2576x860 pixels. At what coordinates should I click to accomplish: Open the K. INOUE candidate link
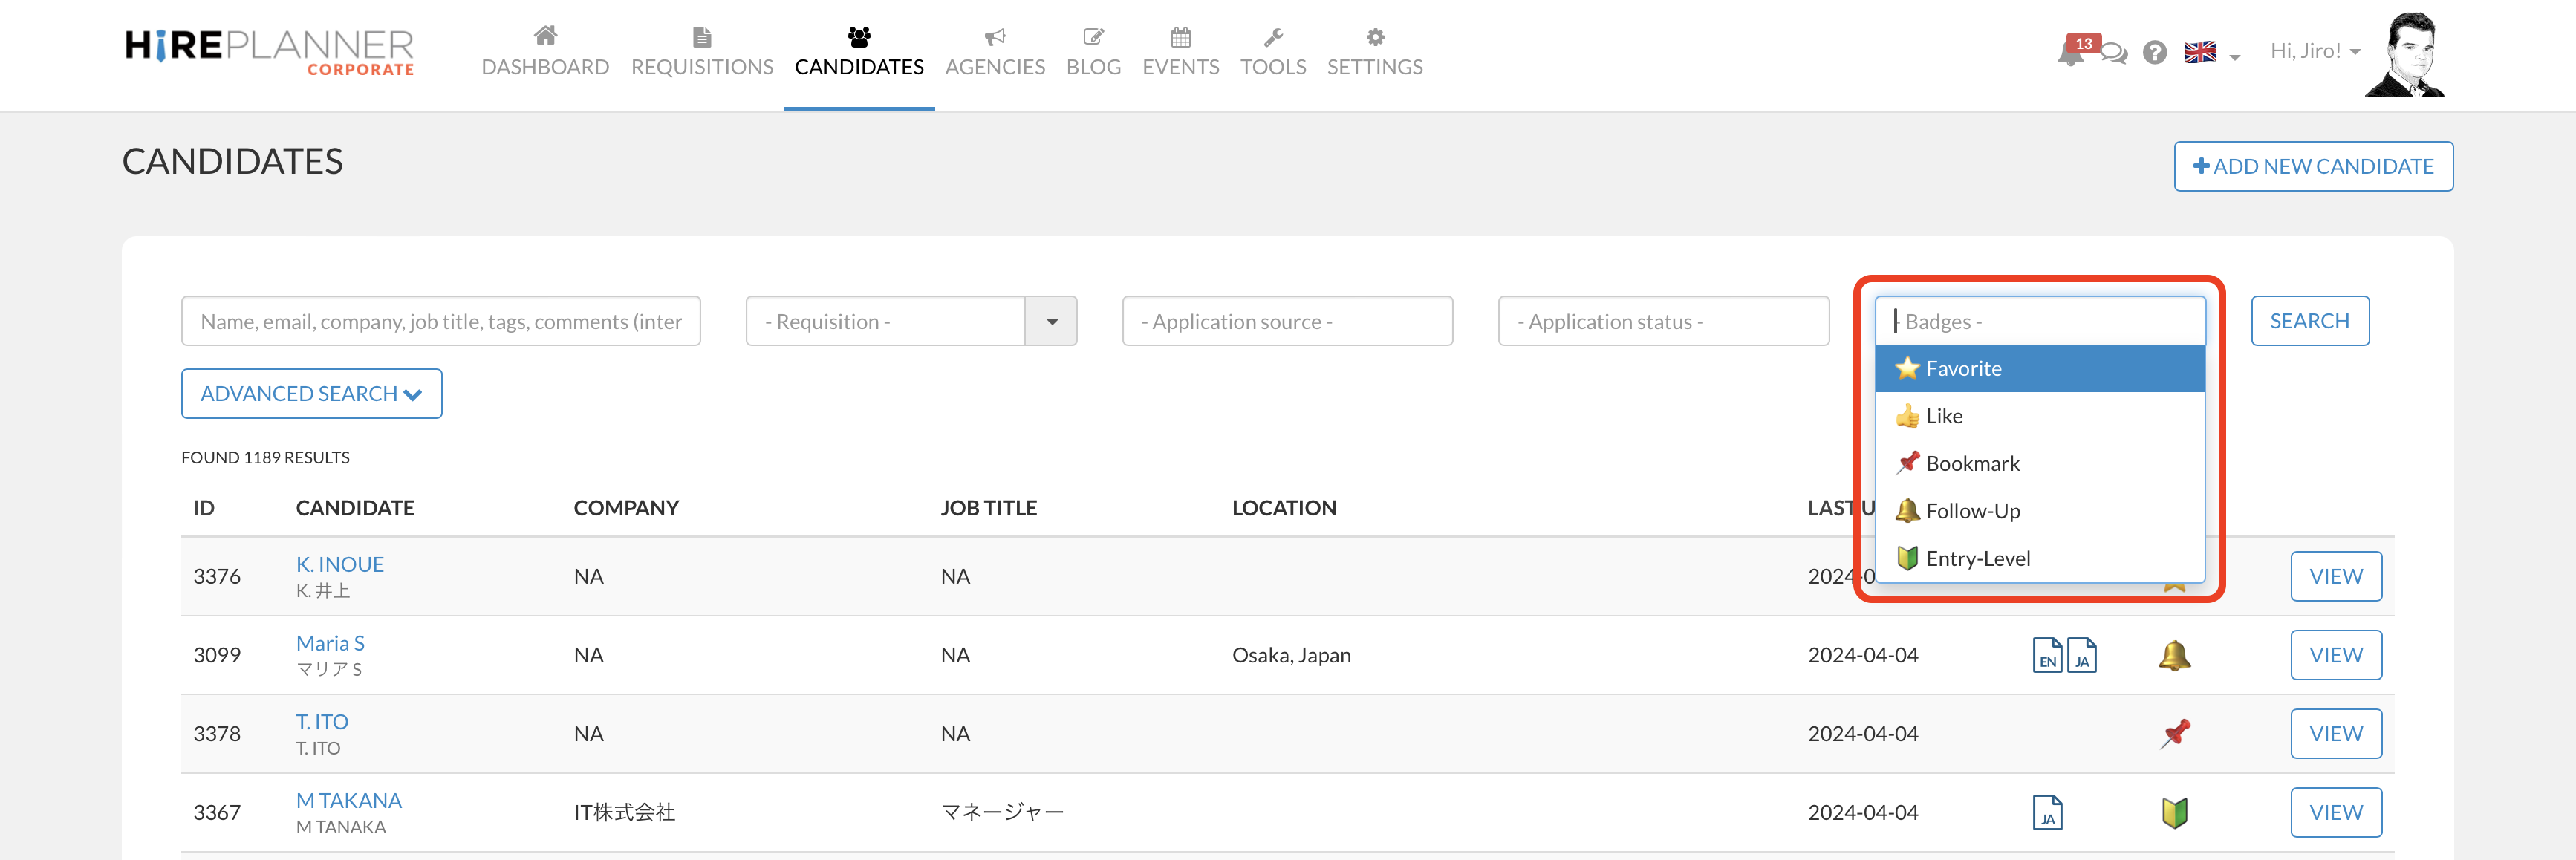pos(340,564)
